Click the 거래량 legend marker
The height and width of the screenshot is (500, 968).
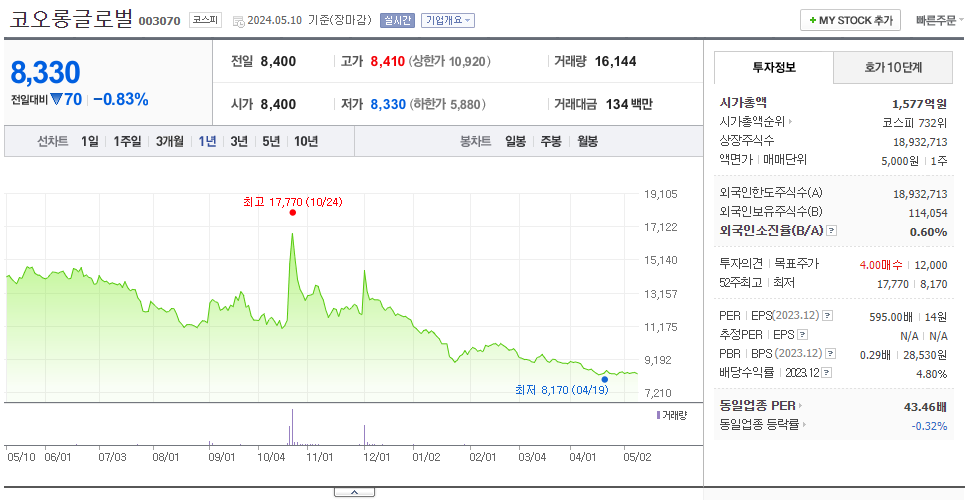(x=658, y=415)
